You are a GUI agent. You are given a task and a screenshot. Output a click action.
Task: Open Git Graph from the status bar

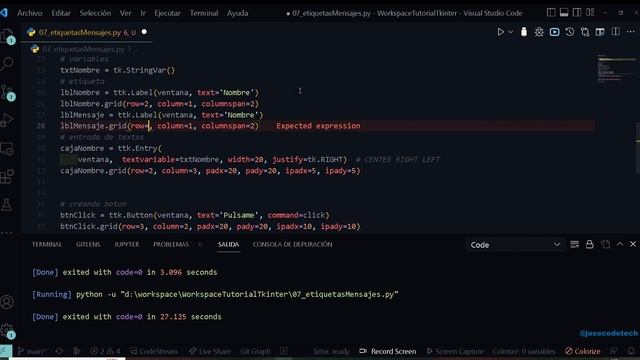[255, 351]
